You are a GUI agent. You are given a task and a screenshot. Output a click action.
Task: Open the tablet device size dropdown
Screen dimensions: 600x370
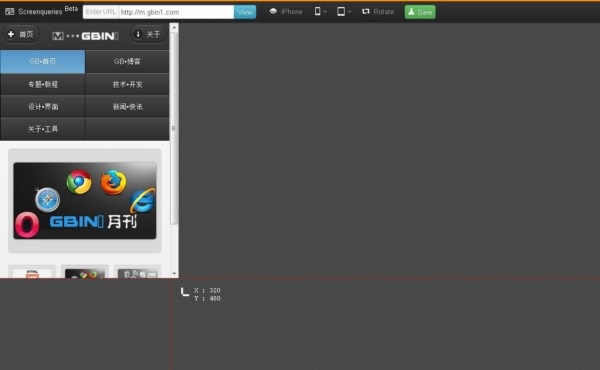click(x=343, y=11)
